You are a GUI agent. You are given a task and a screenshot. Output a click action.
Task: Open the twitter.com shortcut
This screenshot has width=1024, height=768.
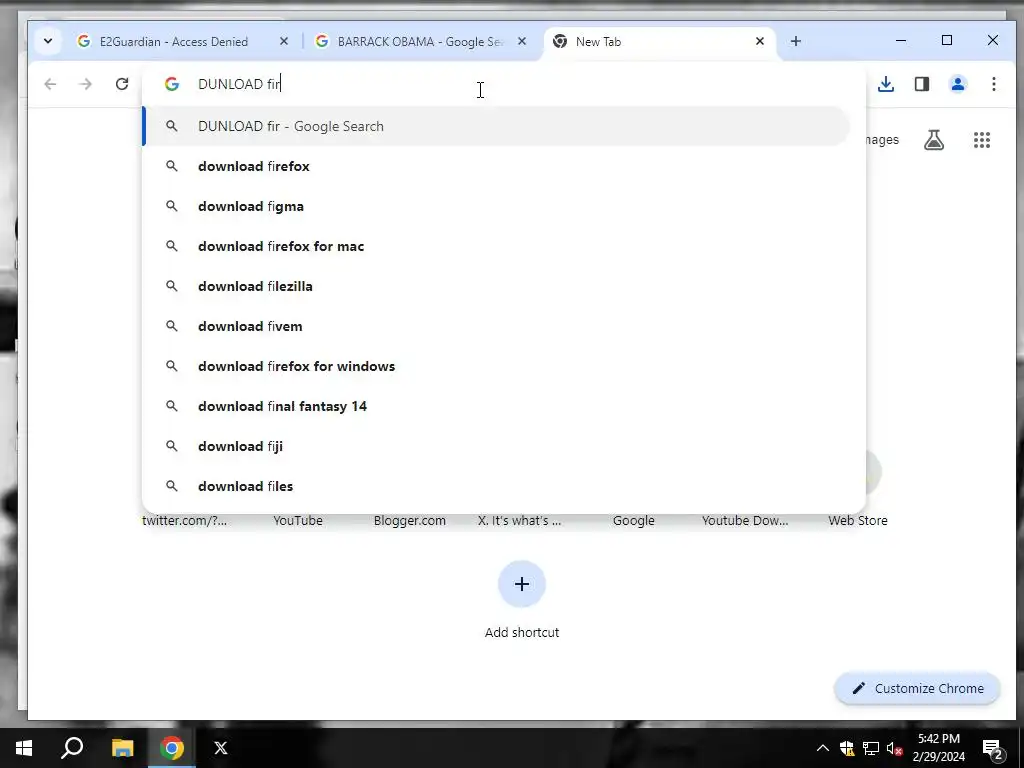pyautogui.click(x=184, y=520)
